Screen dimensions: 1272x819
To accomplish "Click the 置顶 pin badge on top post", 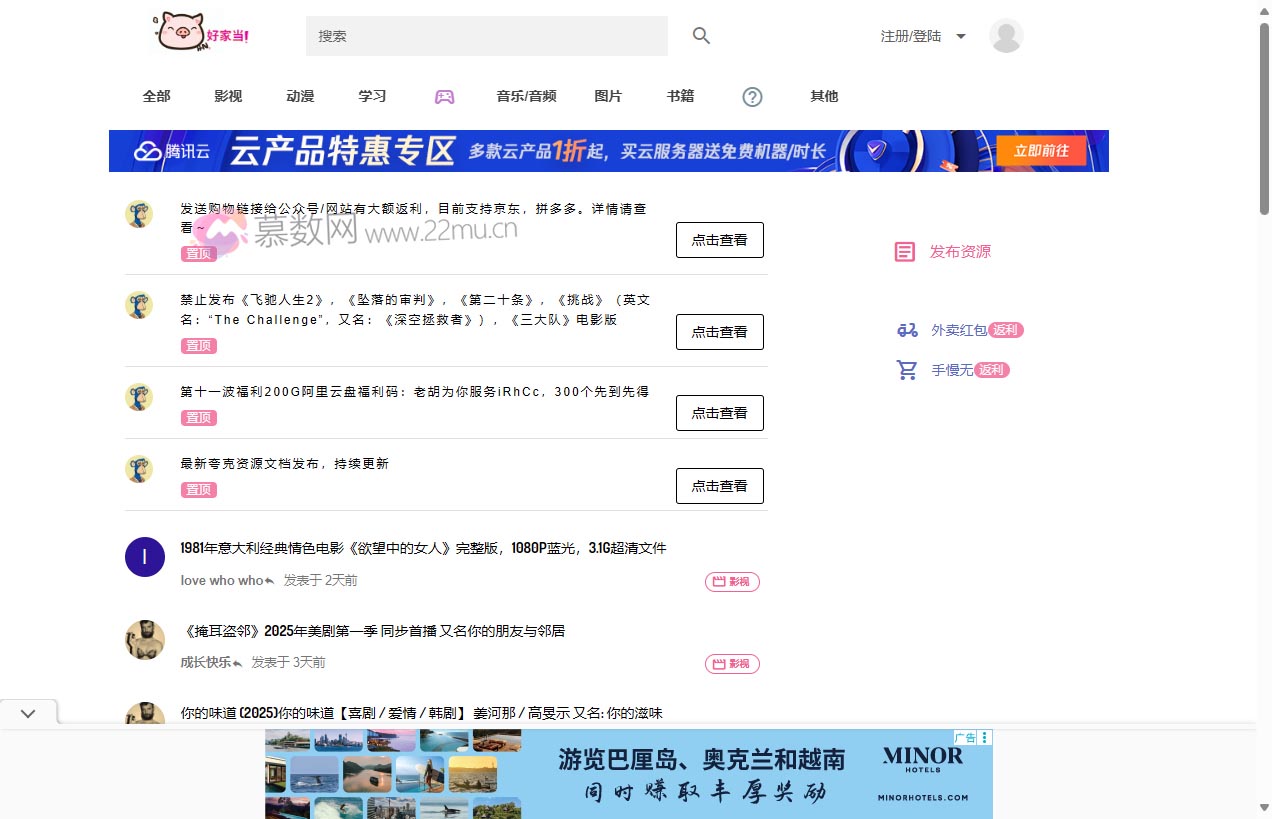I will click(198, 253).
